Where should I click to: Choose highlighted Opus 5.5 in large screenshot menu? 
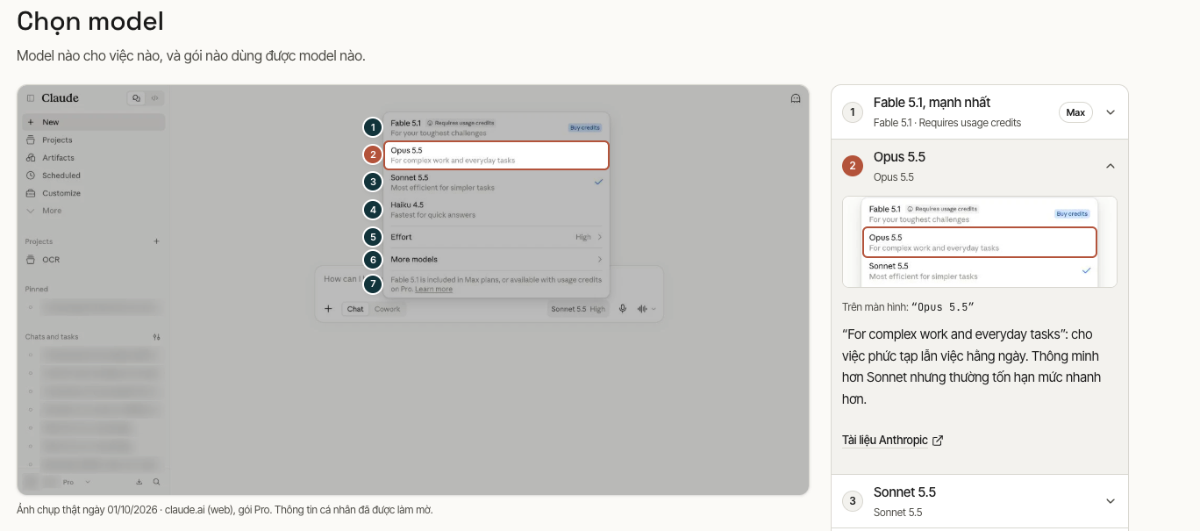[497, 154]
